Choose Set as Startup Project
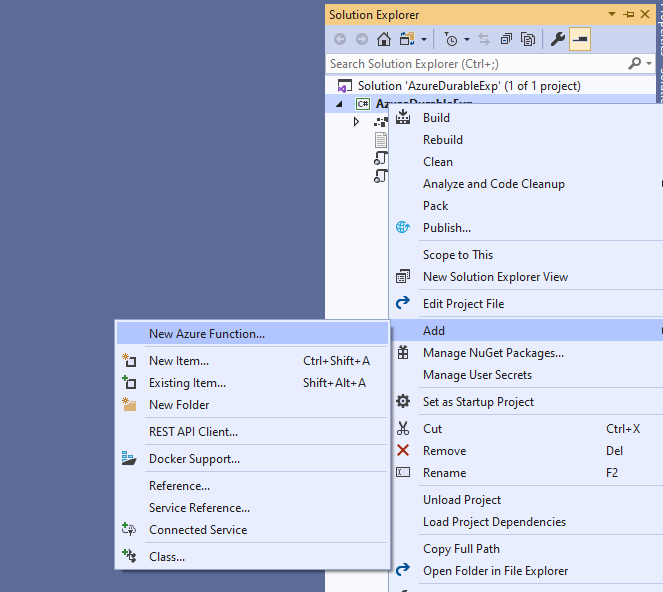Image resolution: width=663 pixels, height=592 pixels. click(x=478, y=402)
